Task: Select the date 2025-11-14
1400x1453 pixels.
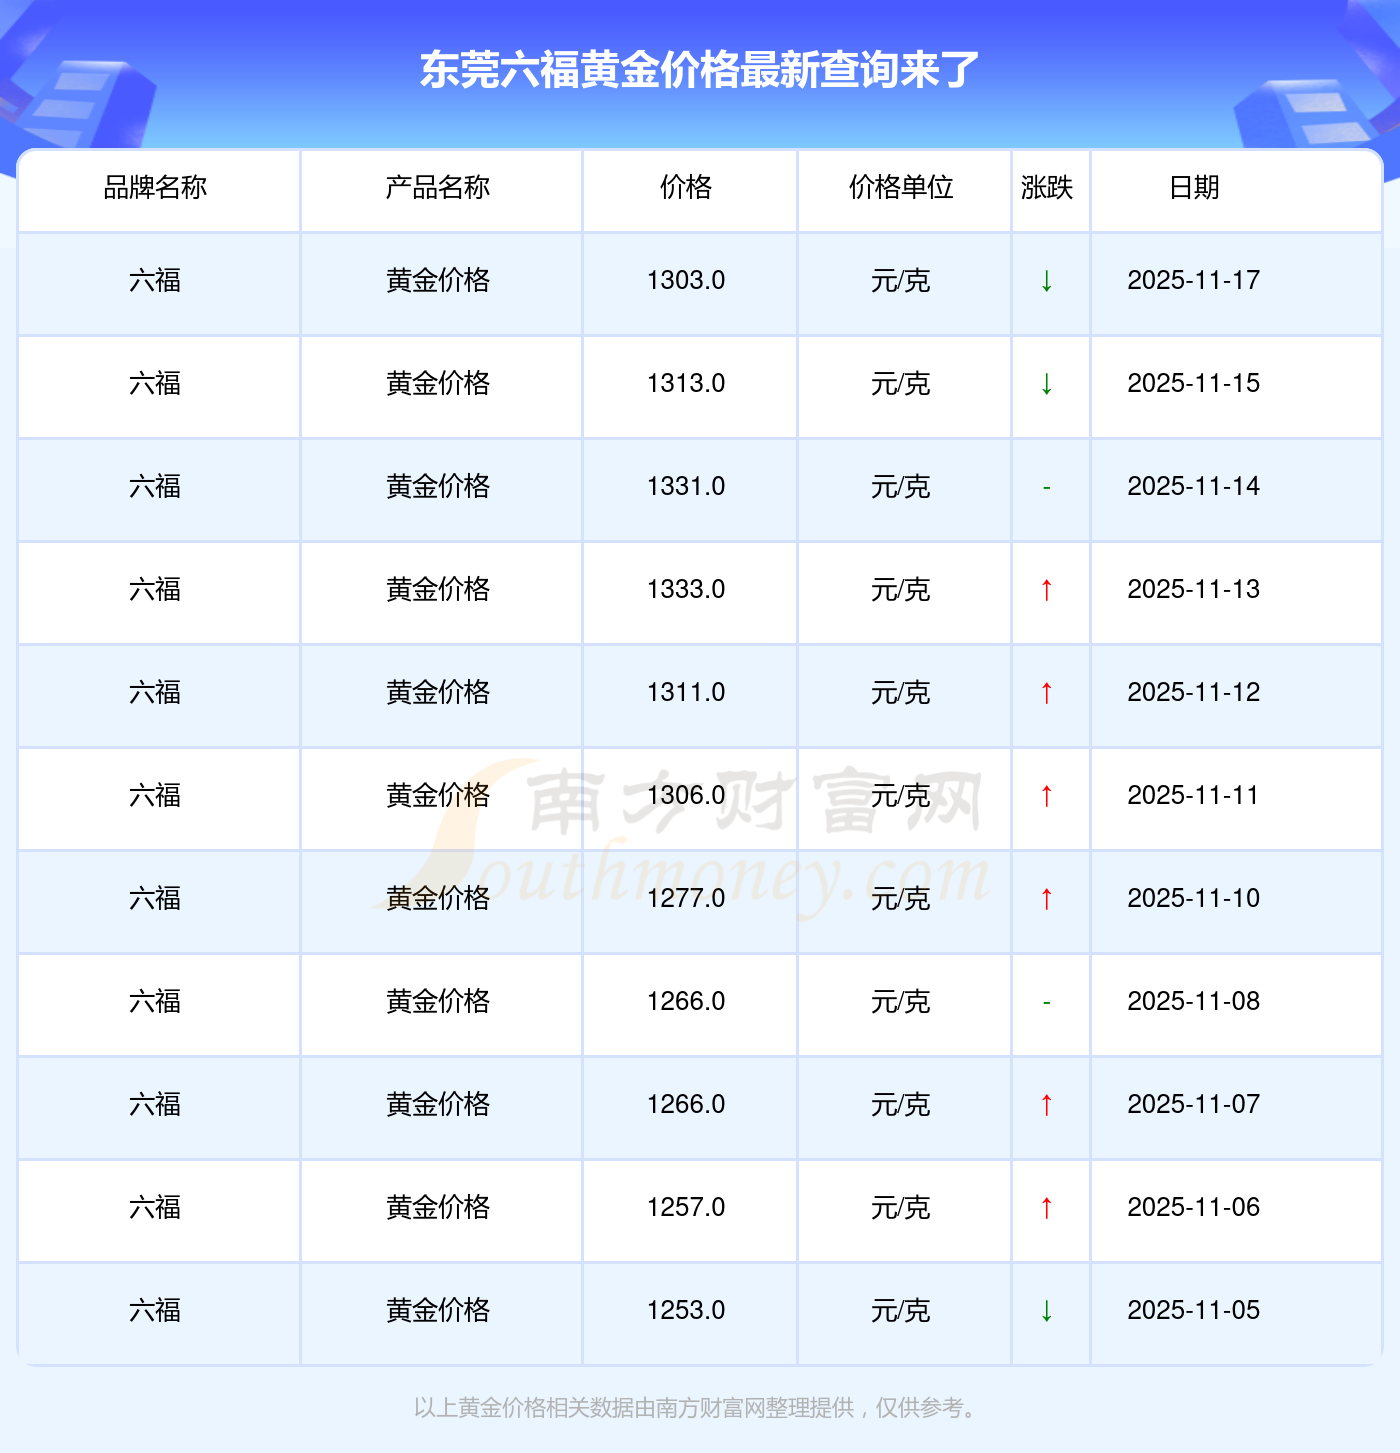Action: tap(1194, 486)
